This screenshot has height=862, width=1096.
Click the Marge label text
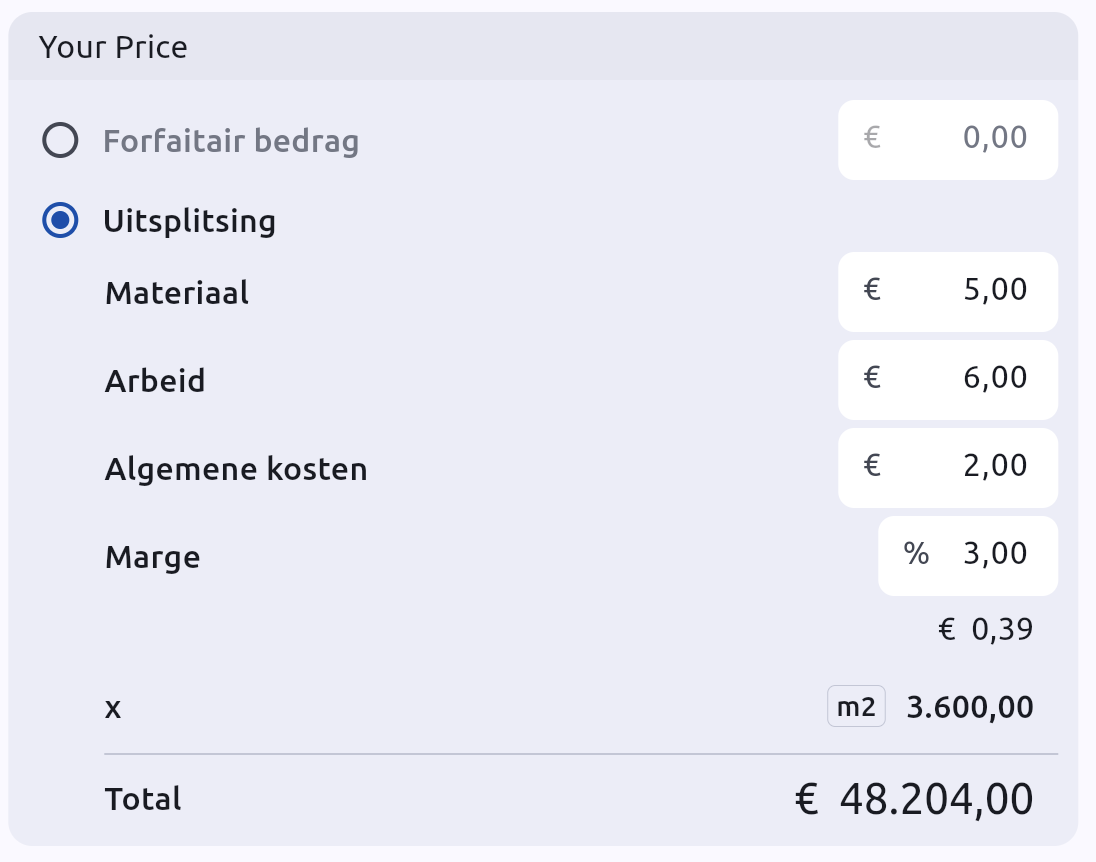(152, 557)
